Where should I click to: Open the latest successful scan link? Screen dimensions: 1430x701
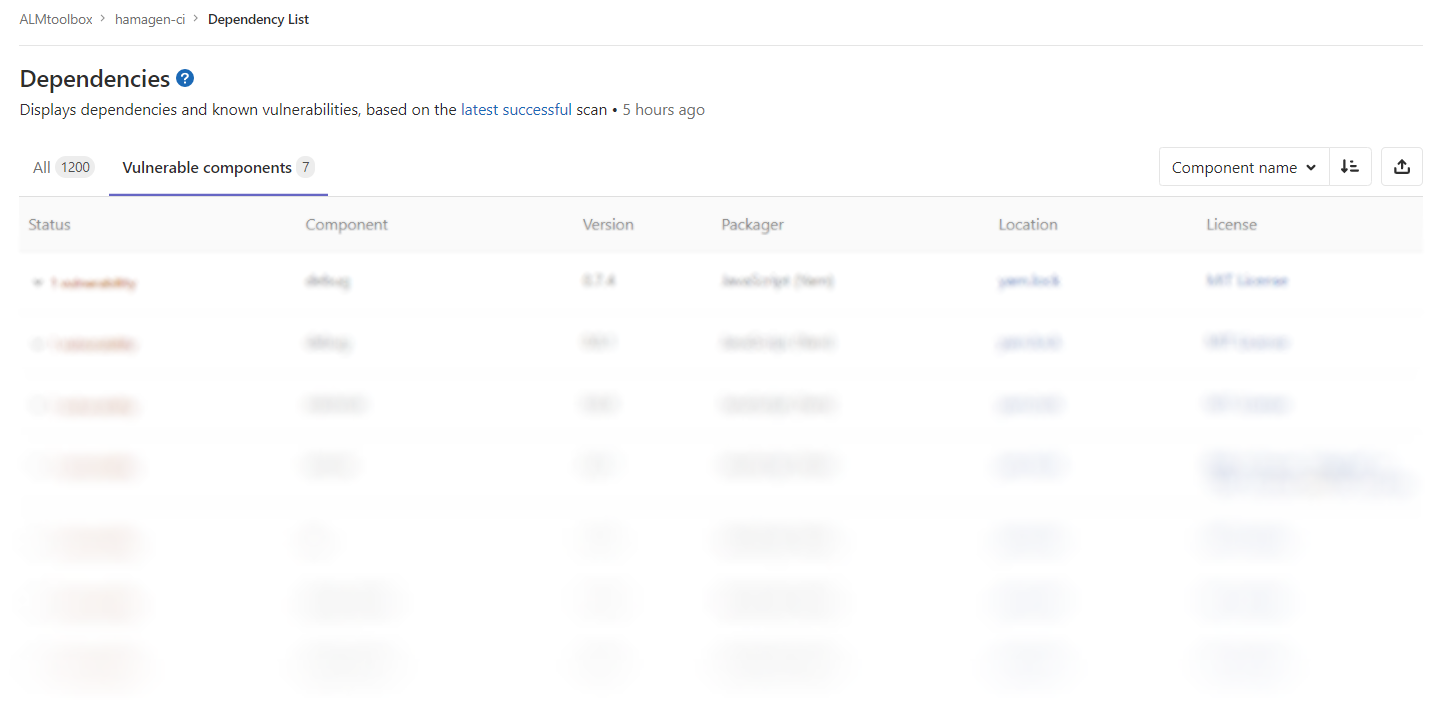516,110
